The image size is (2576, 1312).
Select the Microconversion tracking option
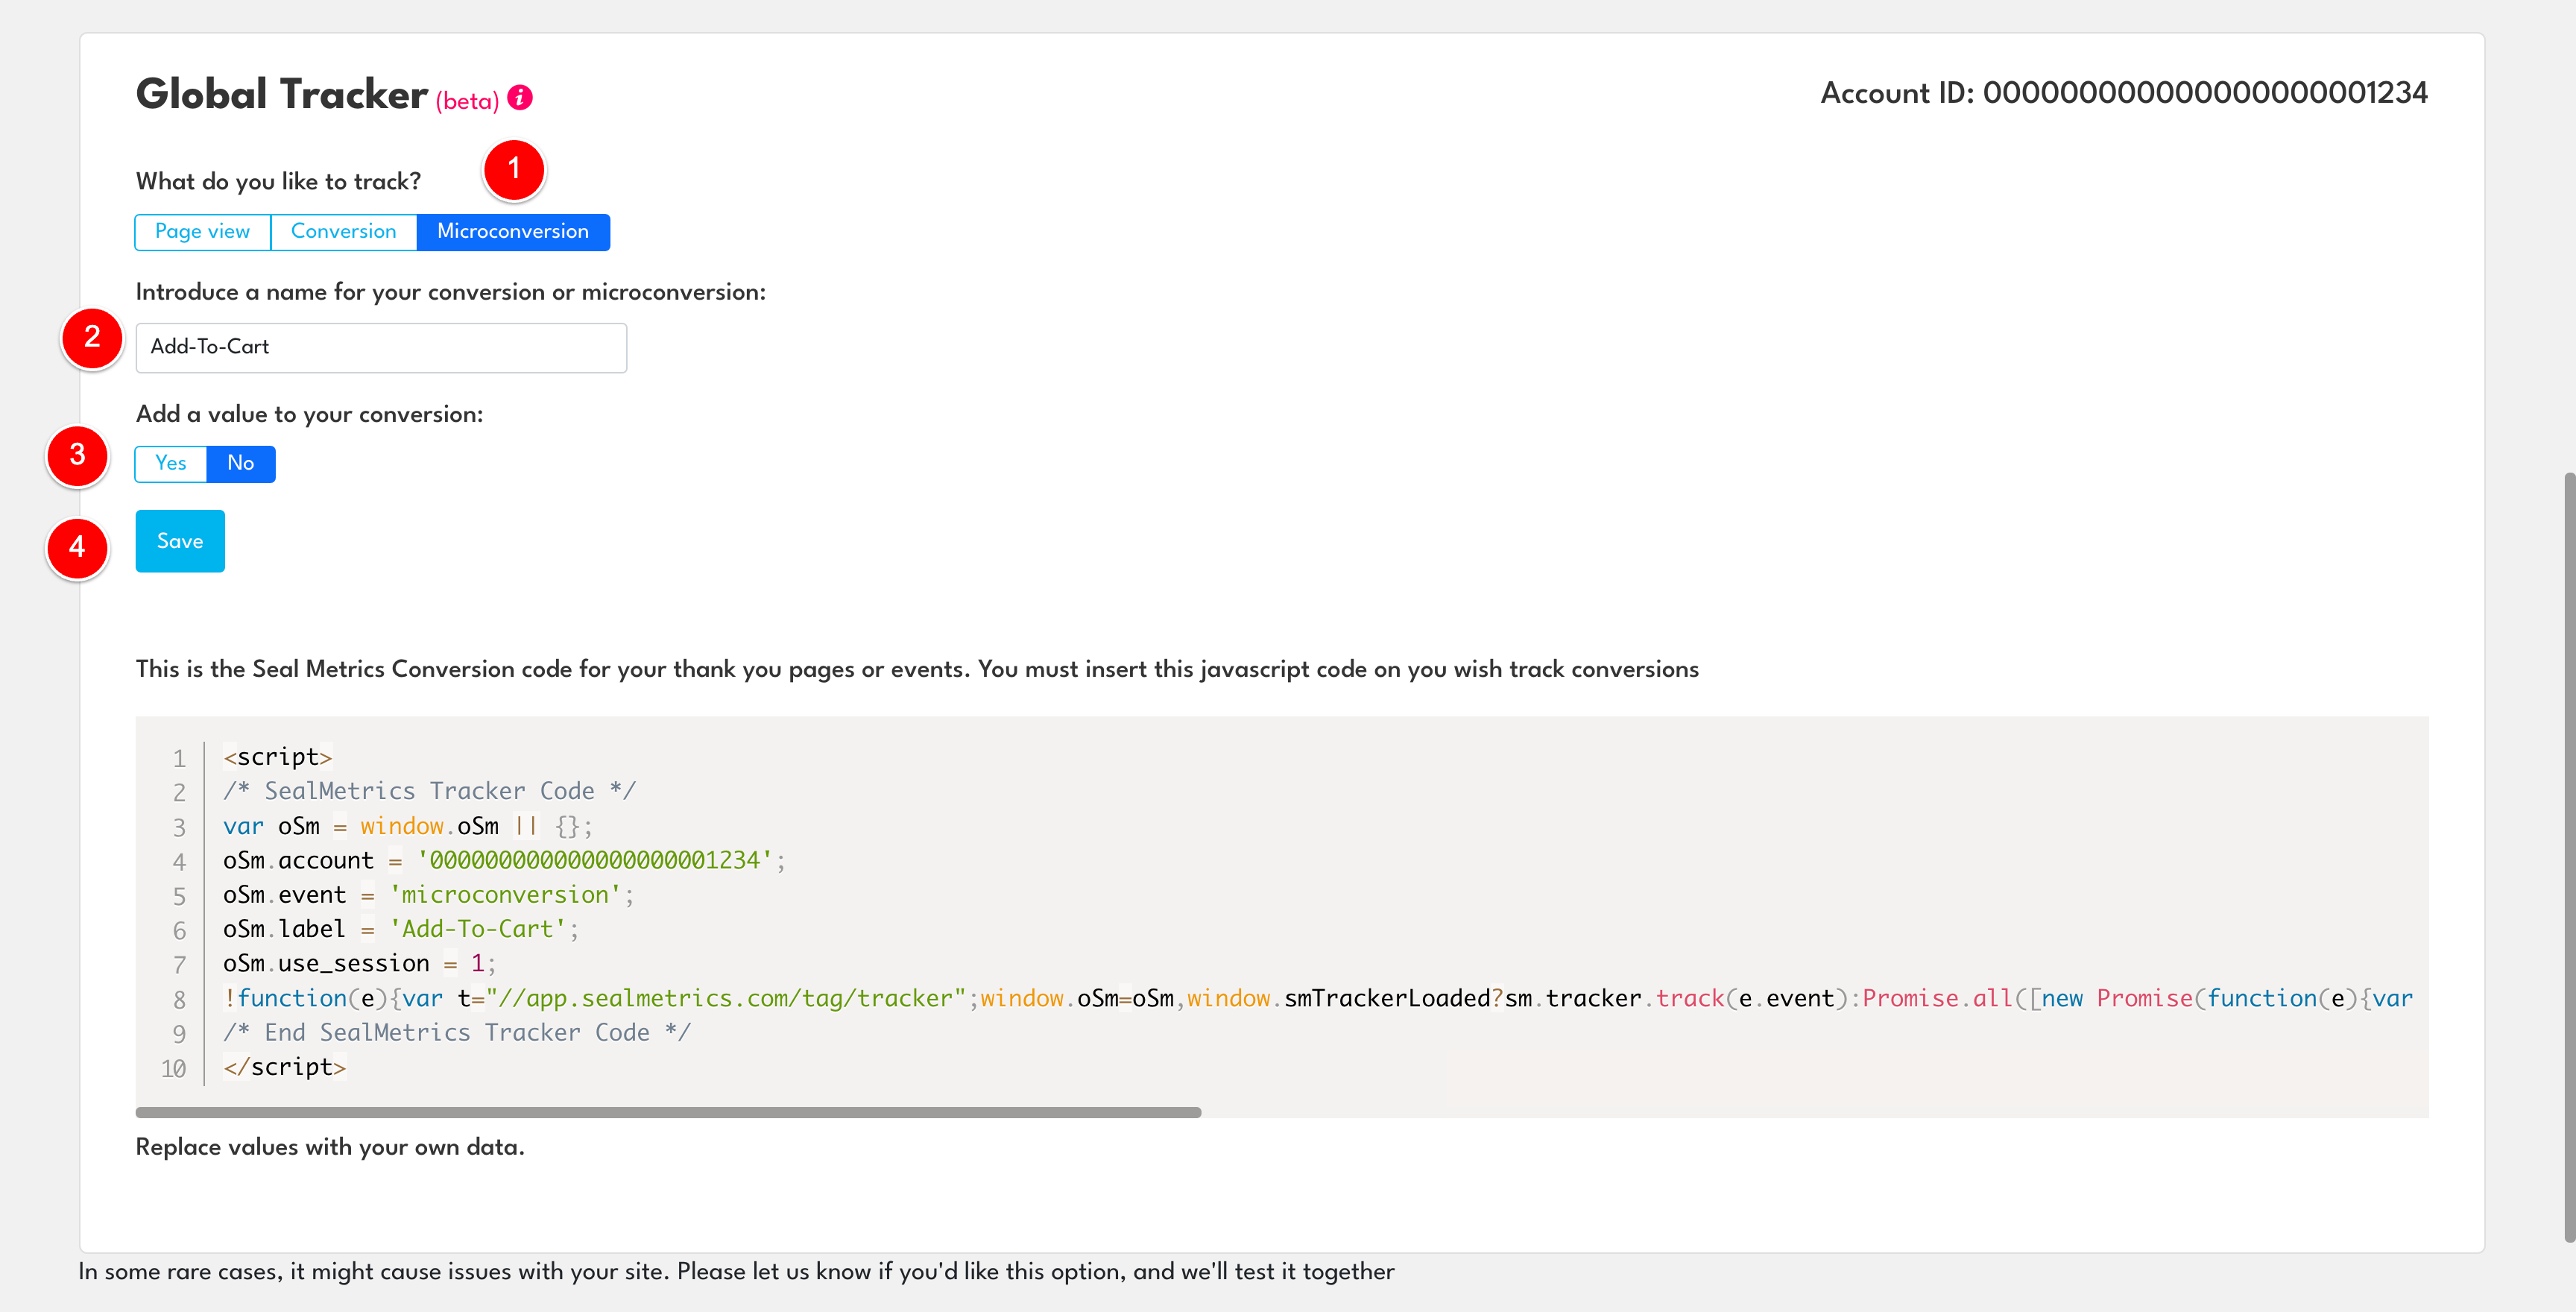513,231
